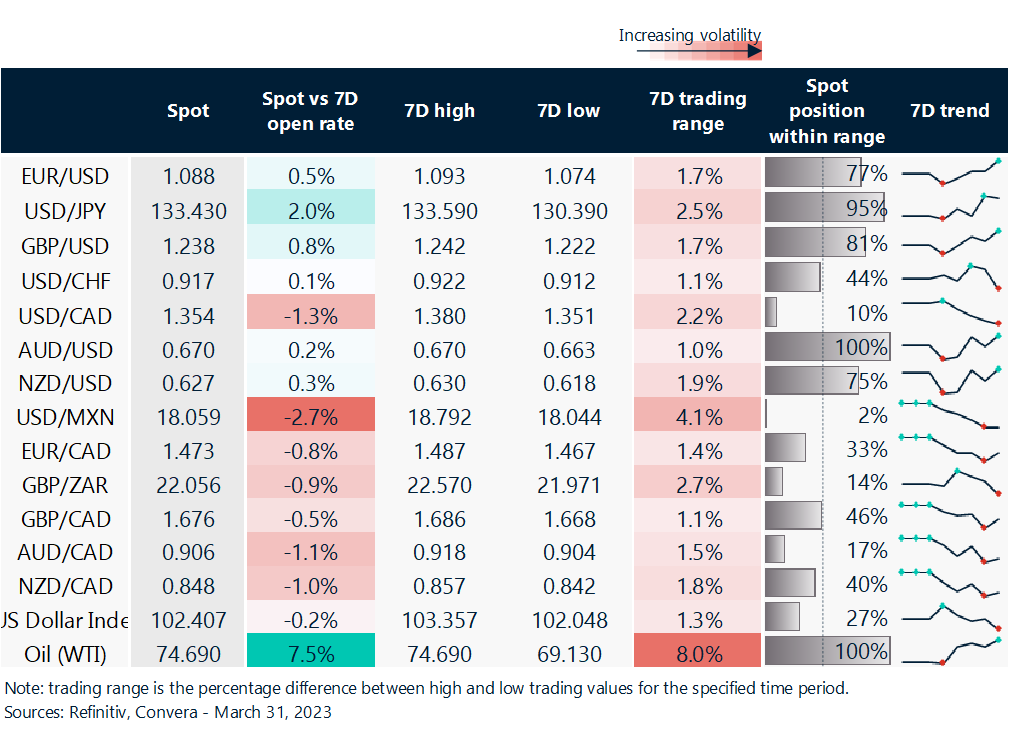Screen dimensions: 1010x737
Task: Click the 7D trading range header
Action: 698,111
